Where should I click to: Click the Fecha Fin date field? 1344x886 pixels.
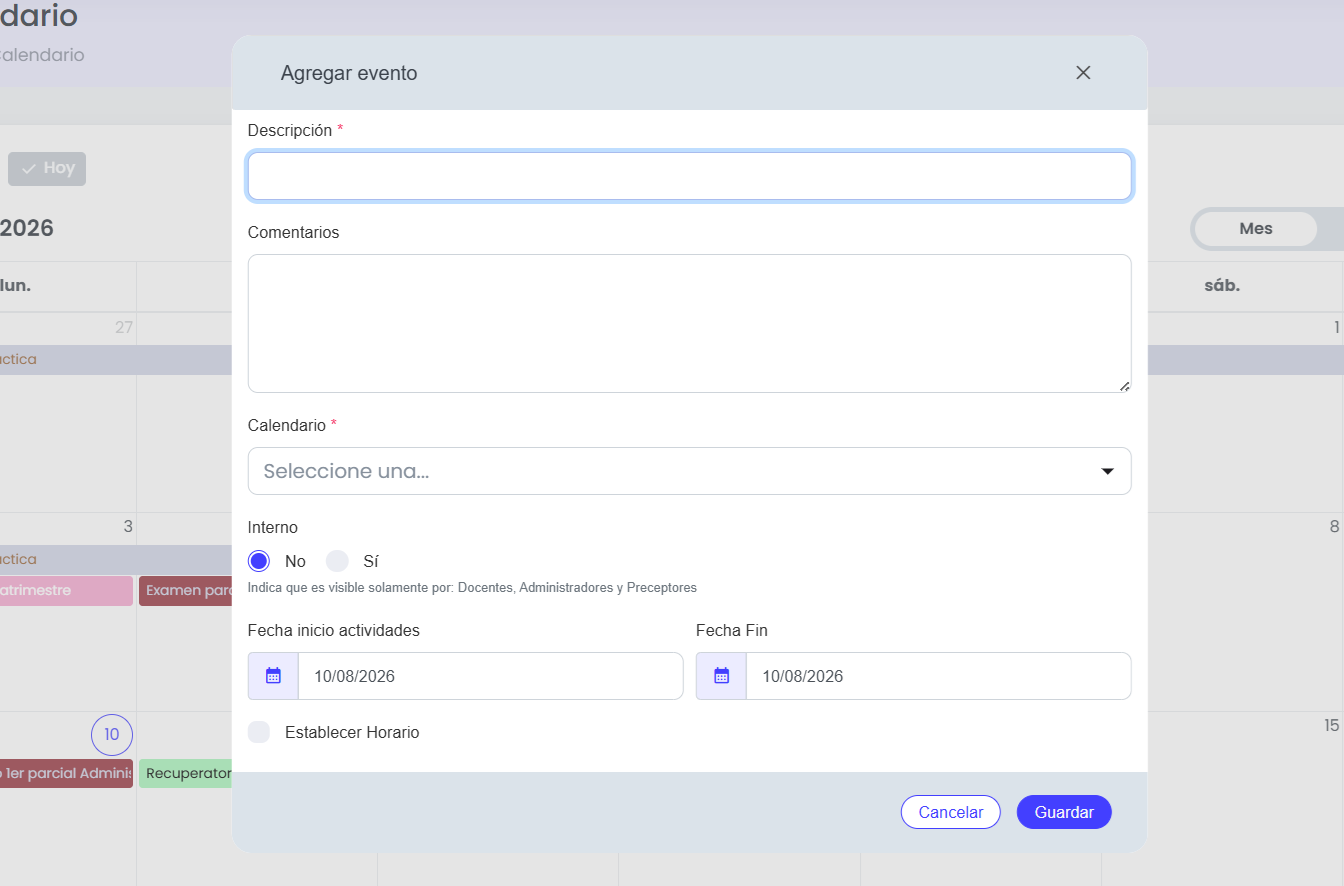pos(938,676)
